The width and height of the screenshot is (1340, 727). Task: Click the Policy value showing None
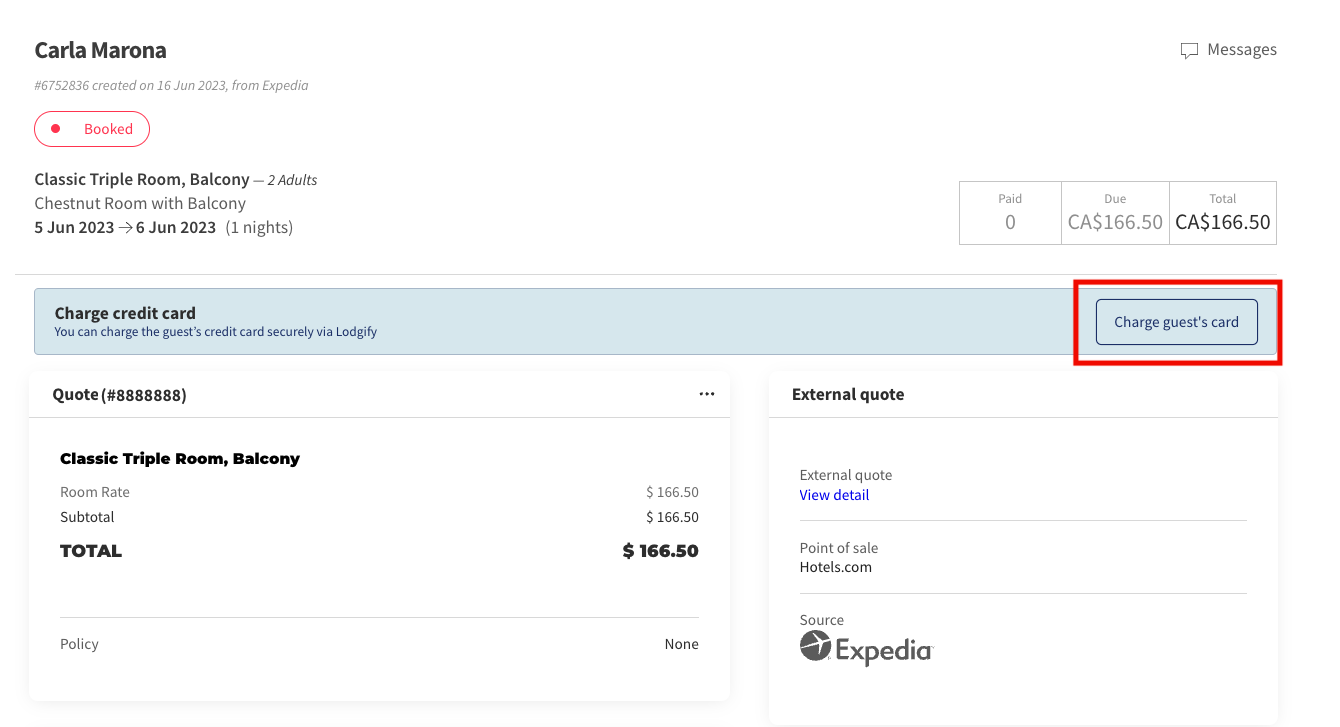(x=682, y=643)
